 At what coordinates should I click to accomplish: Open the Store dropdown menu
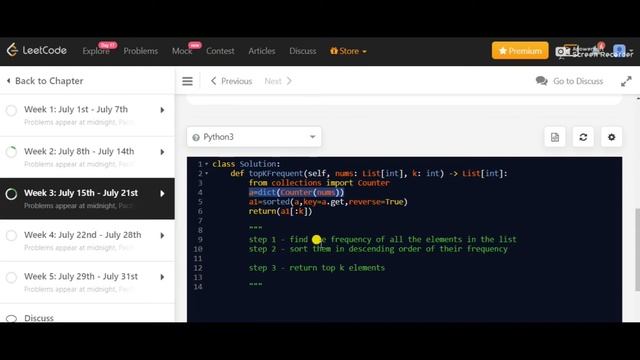pyautogui.click(x=348, y=51)
